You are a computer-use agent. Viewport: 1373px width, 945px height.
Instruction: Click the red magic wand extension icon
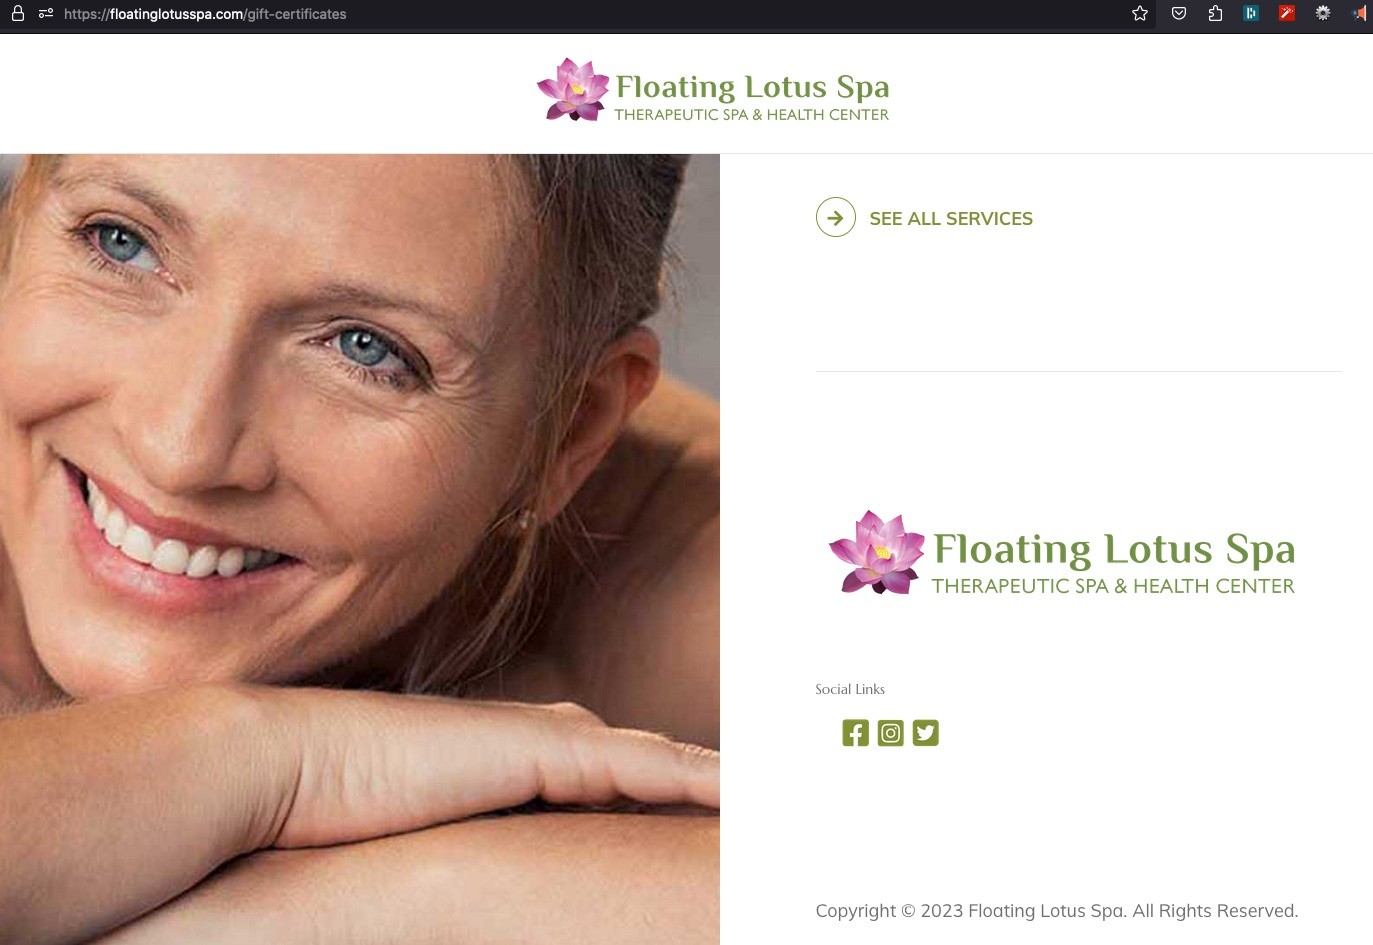(1287, 13)
